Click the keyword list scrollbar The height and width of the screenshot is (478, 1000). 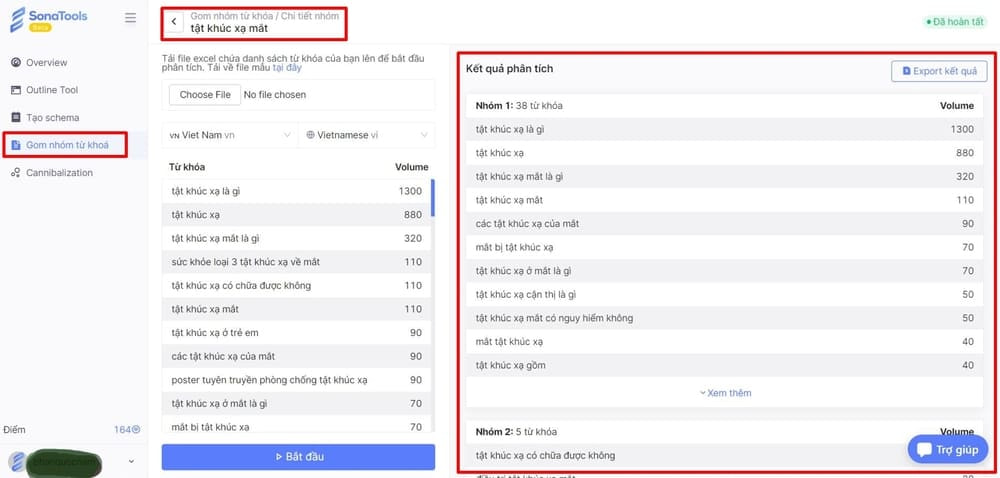click(x=433, y=198)
